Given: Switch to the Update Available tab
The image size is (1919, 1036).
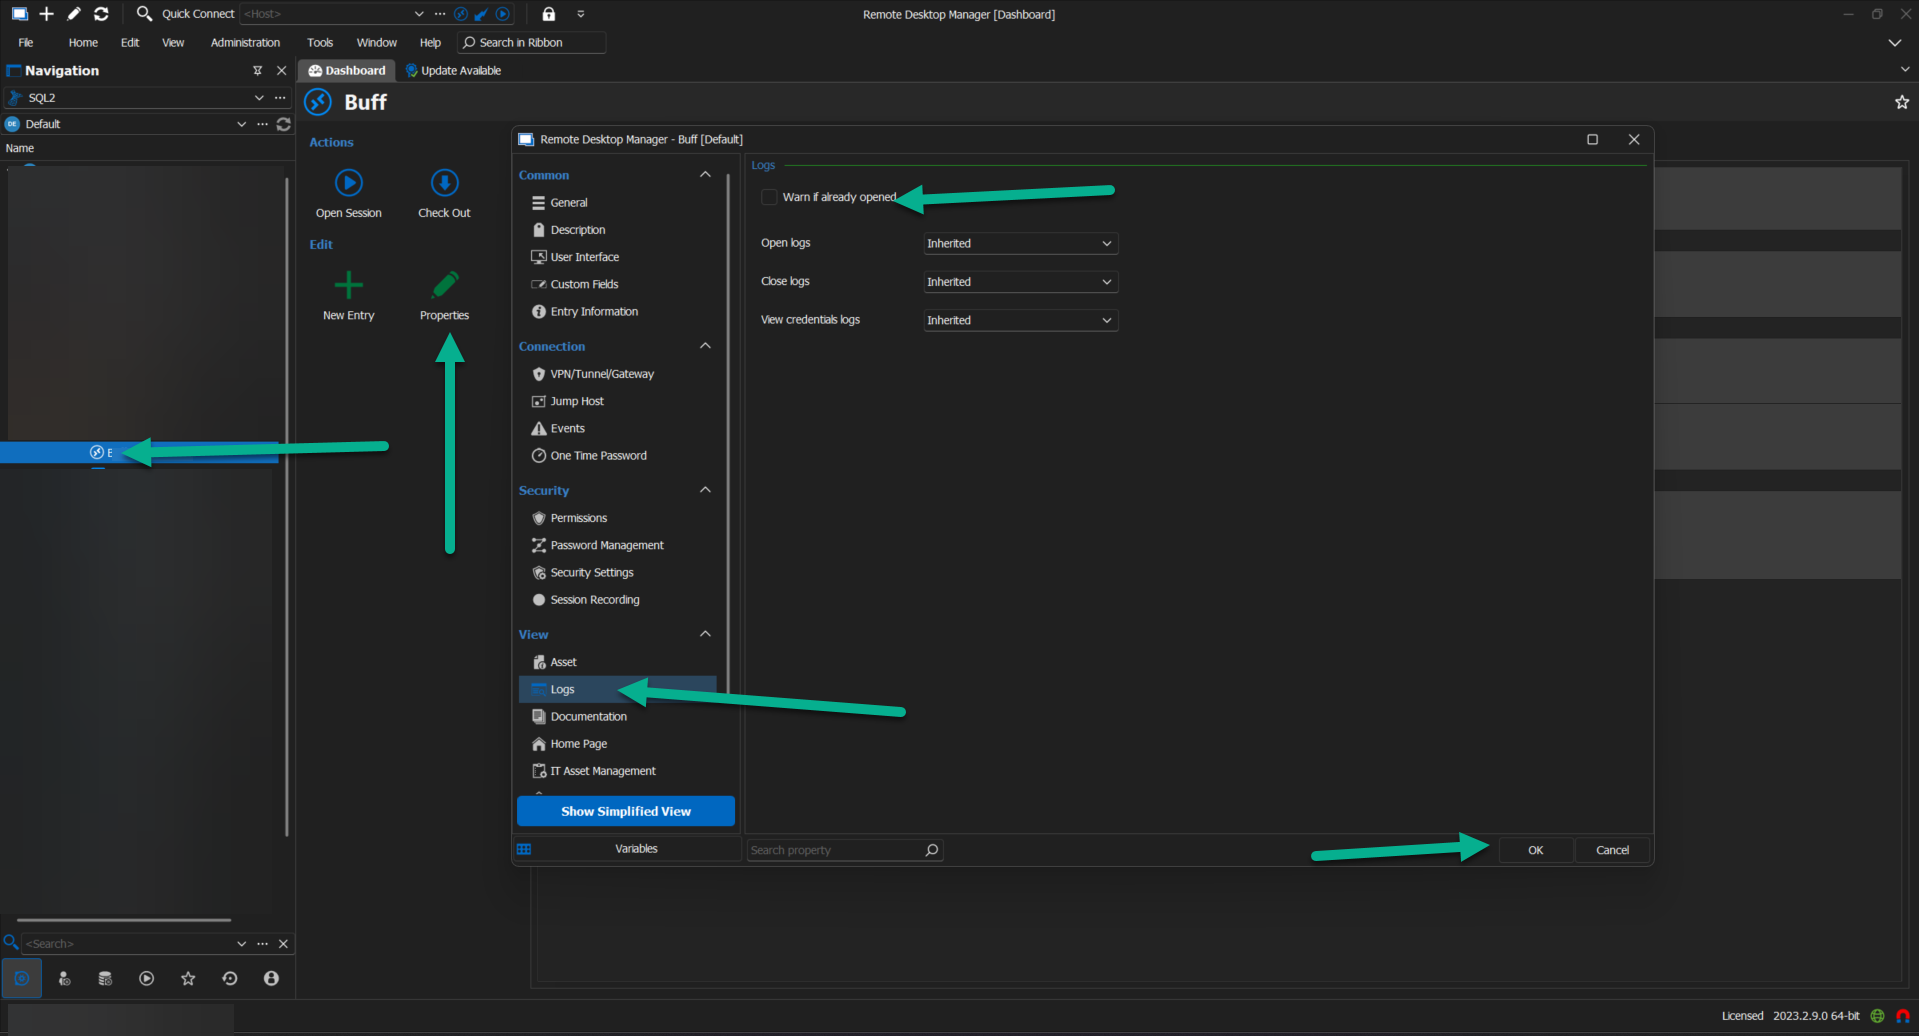Looking at the screenshot, I should pos(453,71).
